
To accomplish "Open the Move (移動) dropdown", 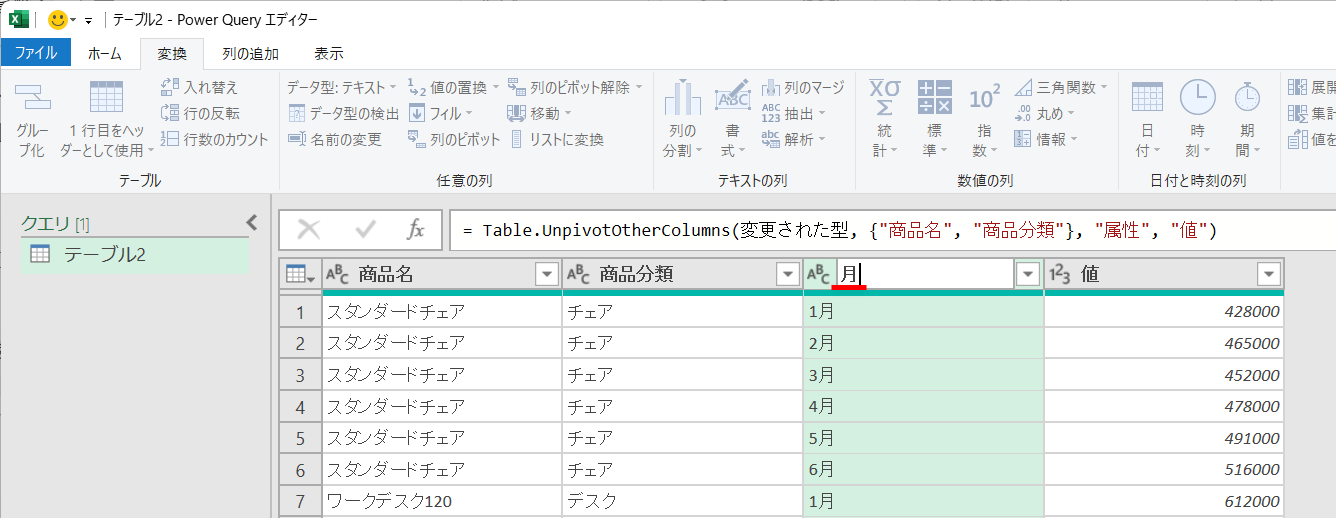I will (x=539, y=113).
